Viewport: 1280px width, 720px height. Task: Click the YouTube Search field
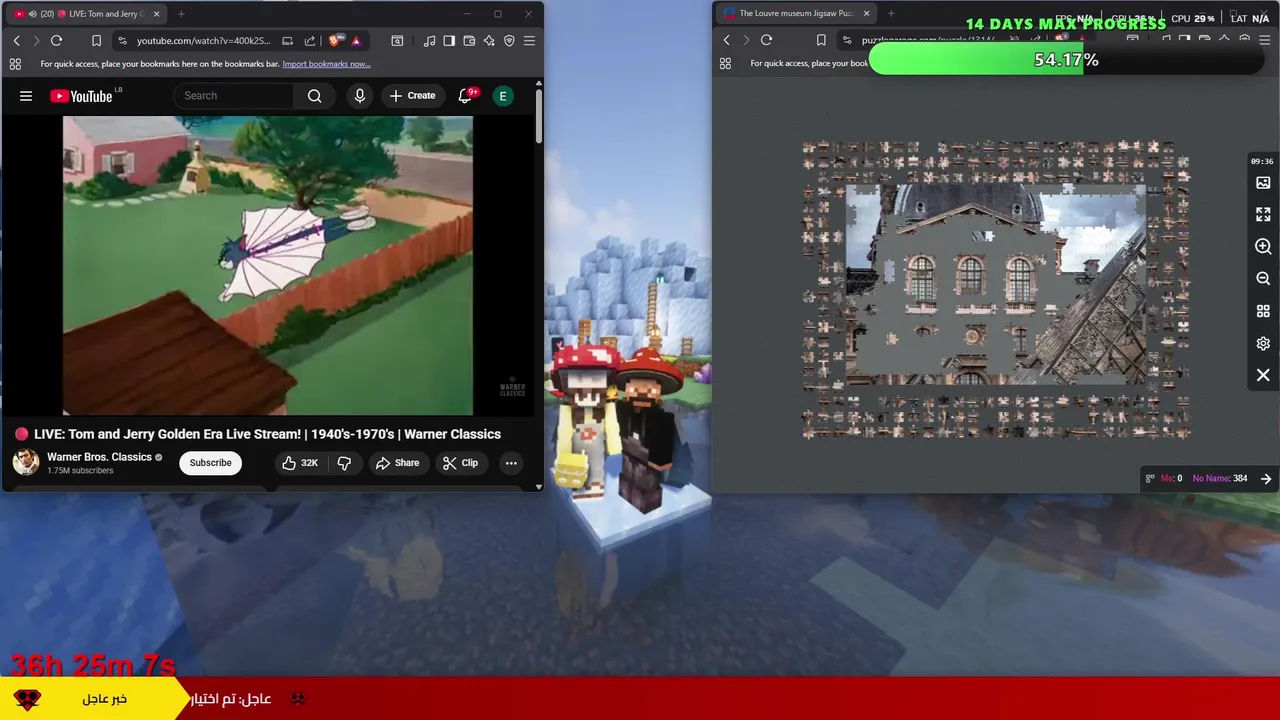coord(234,96)
